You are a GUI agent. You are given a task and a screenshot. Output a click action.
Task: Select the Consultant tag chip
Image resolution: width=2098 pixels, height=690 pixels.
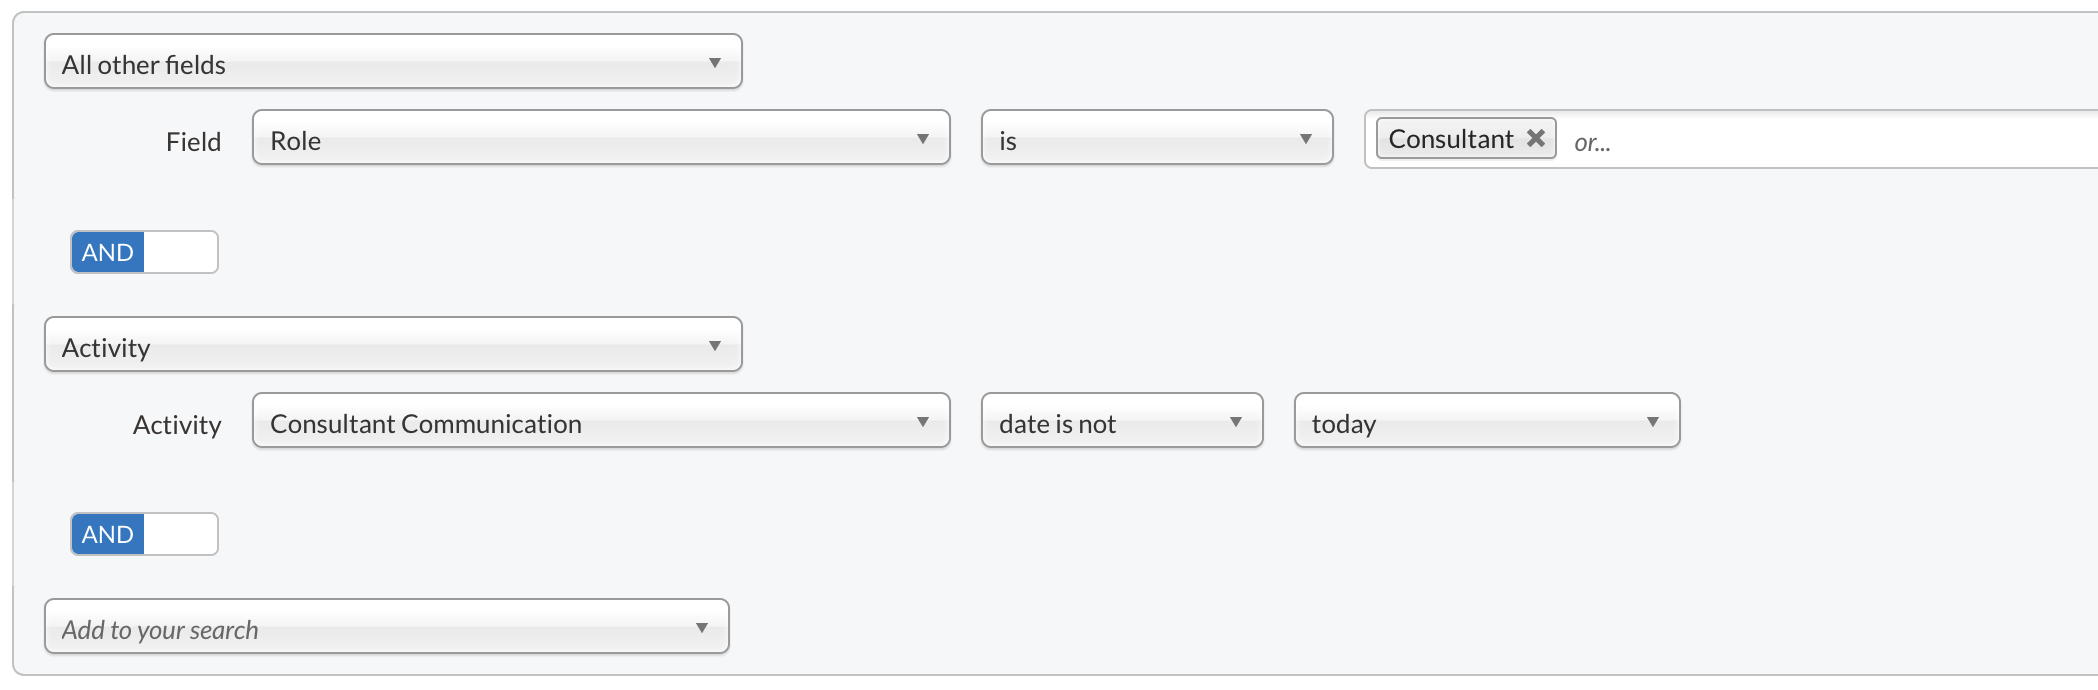point(1450,139)
